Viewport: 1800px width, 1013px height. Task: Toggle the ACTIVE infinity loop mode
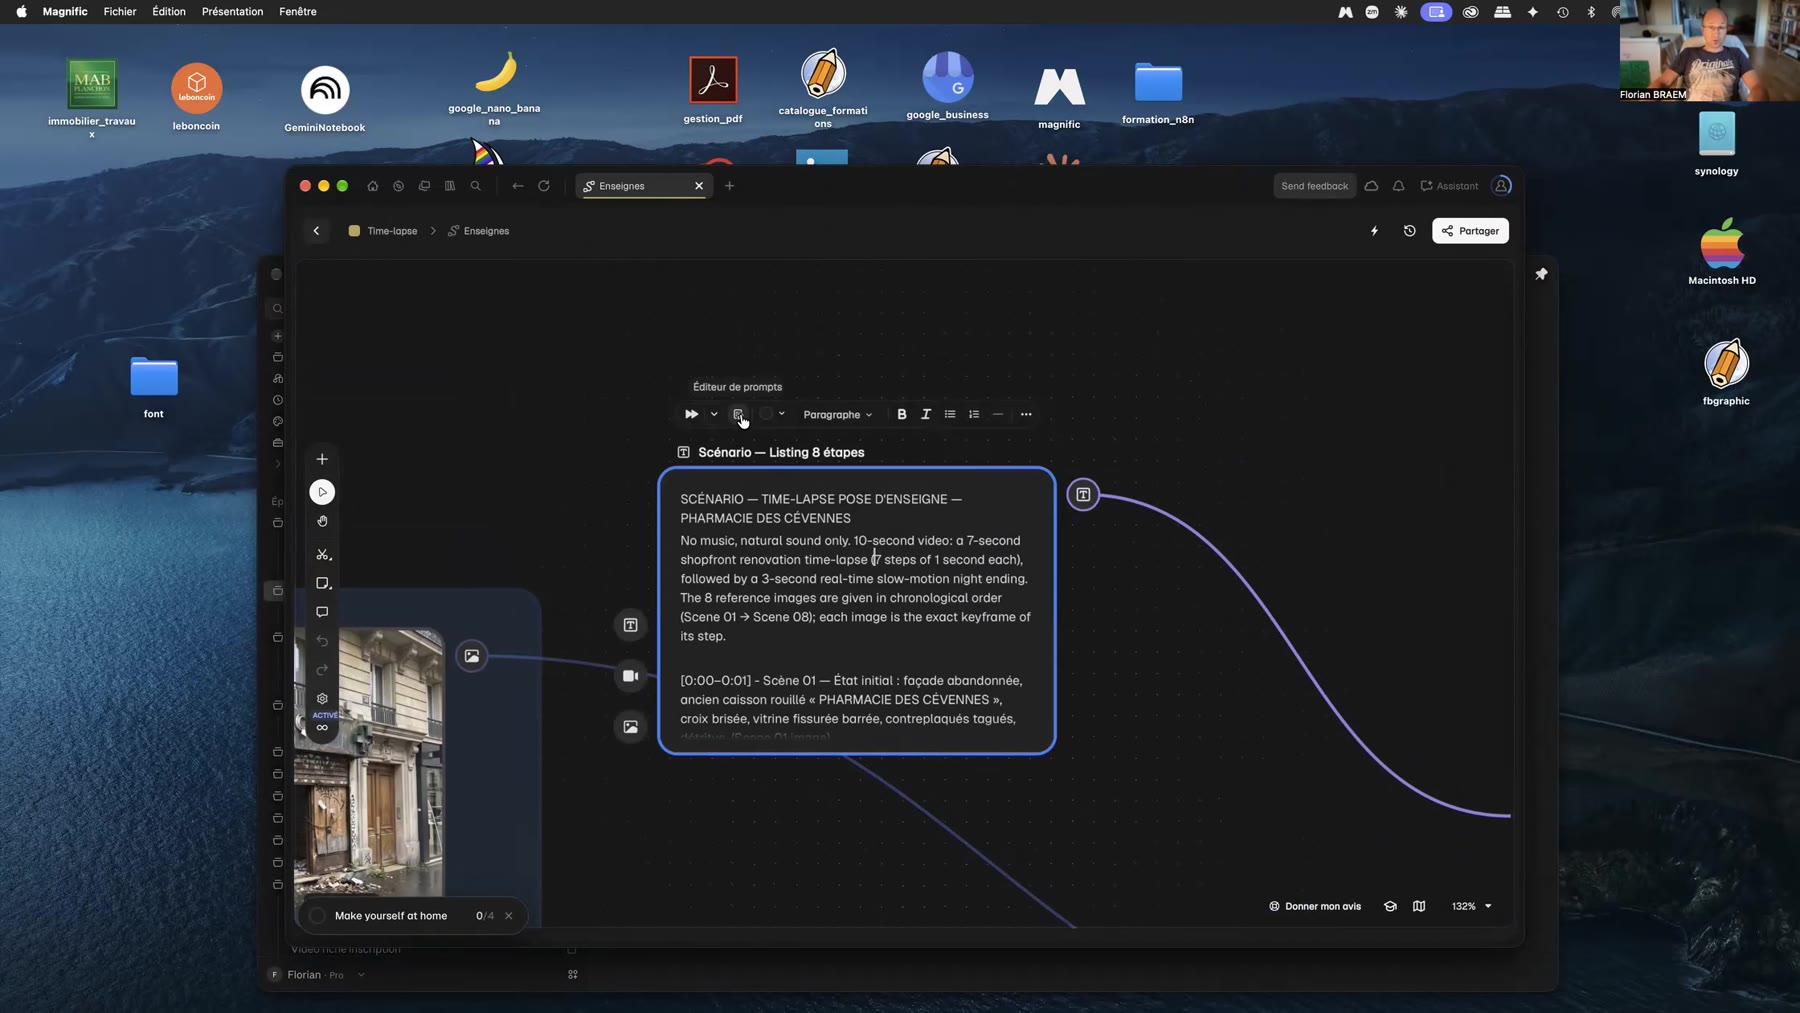click(x=322, y=727)
